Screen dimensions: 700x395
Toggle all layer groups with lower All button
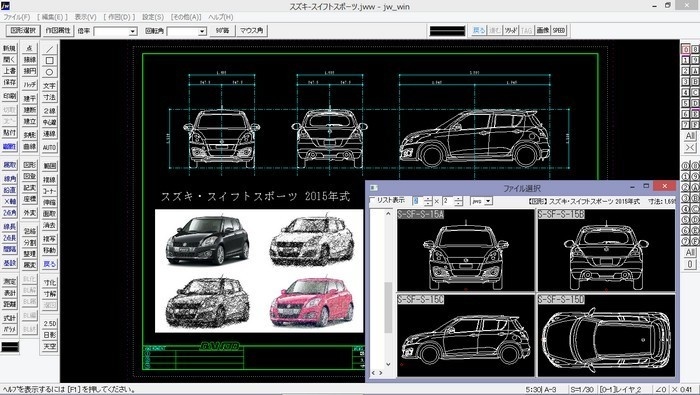pyautogui.click(x=690, y=253)
